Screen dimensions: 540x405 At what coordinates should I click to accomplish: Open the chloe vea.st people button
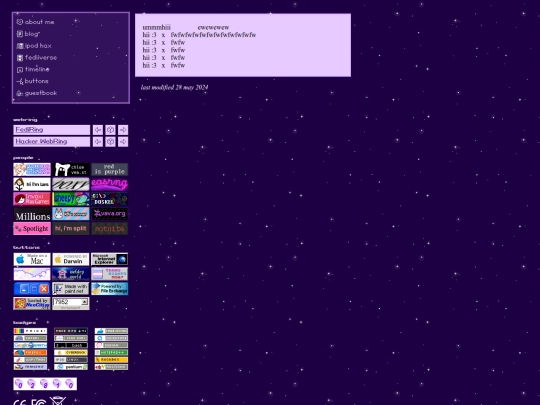[71, 169]
